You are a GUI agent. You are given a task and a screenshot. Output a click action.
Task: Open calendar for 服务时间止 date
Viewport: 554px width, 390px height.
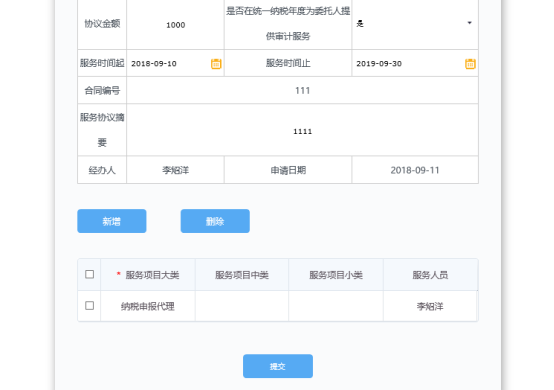[470, 64]
